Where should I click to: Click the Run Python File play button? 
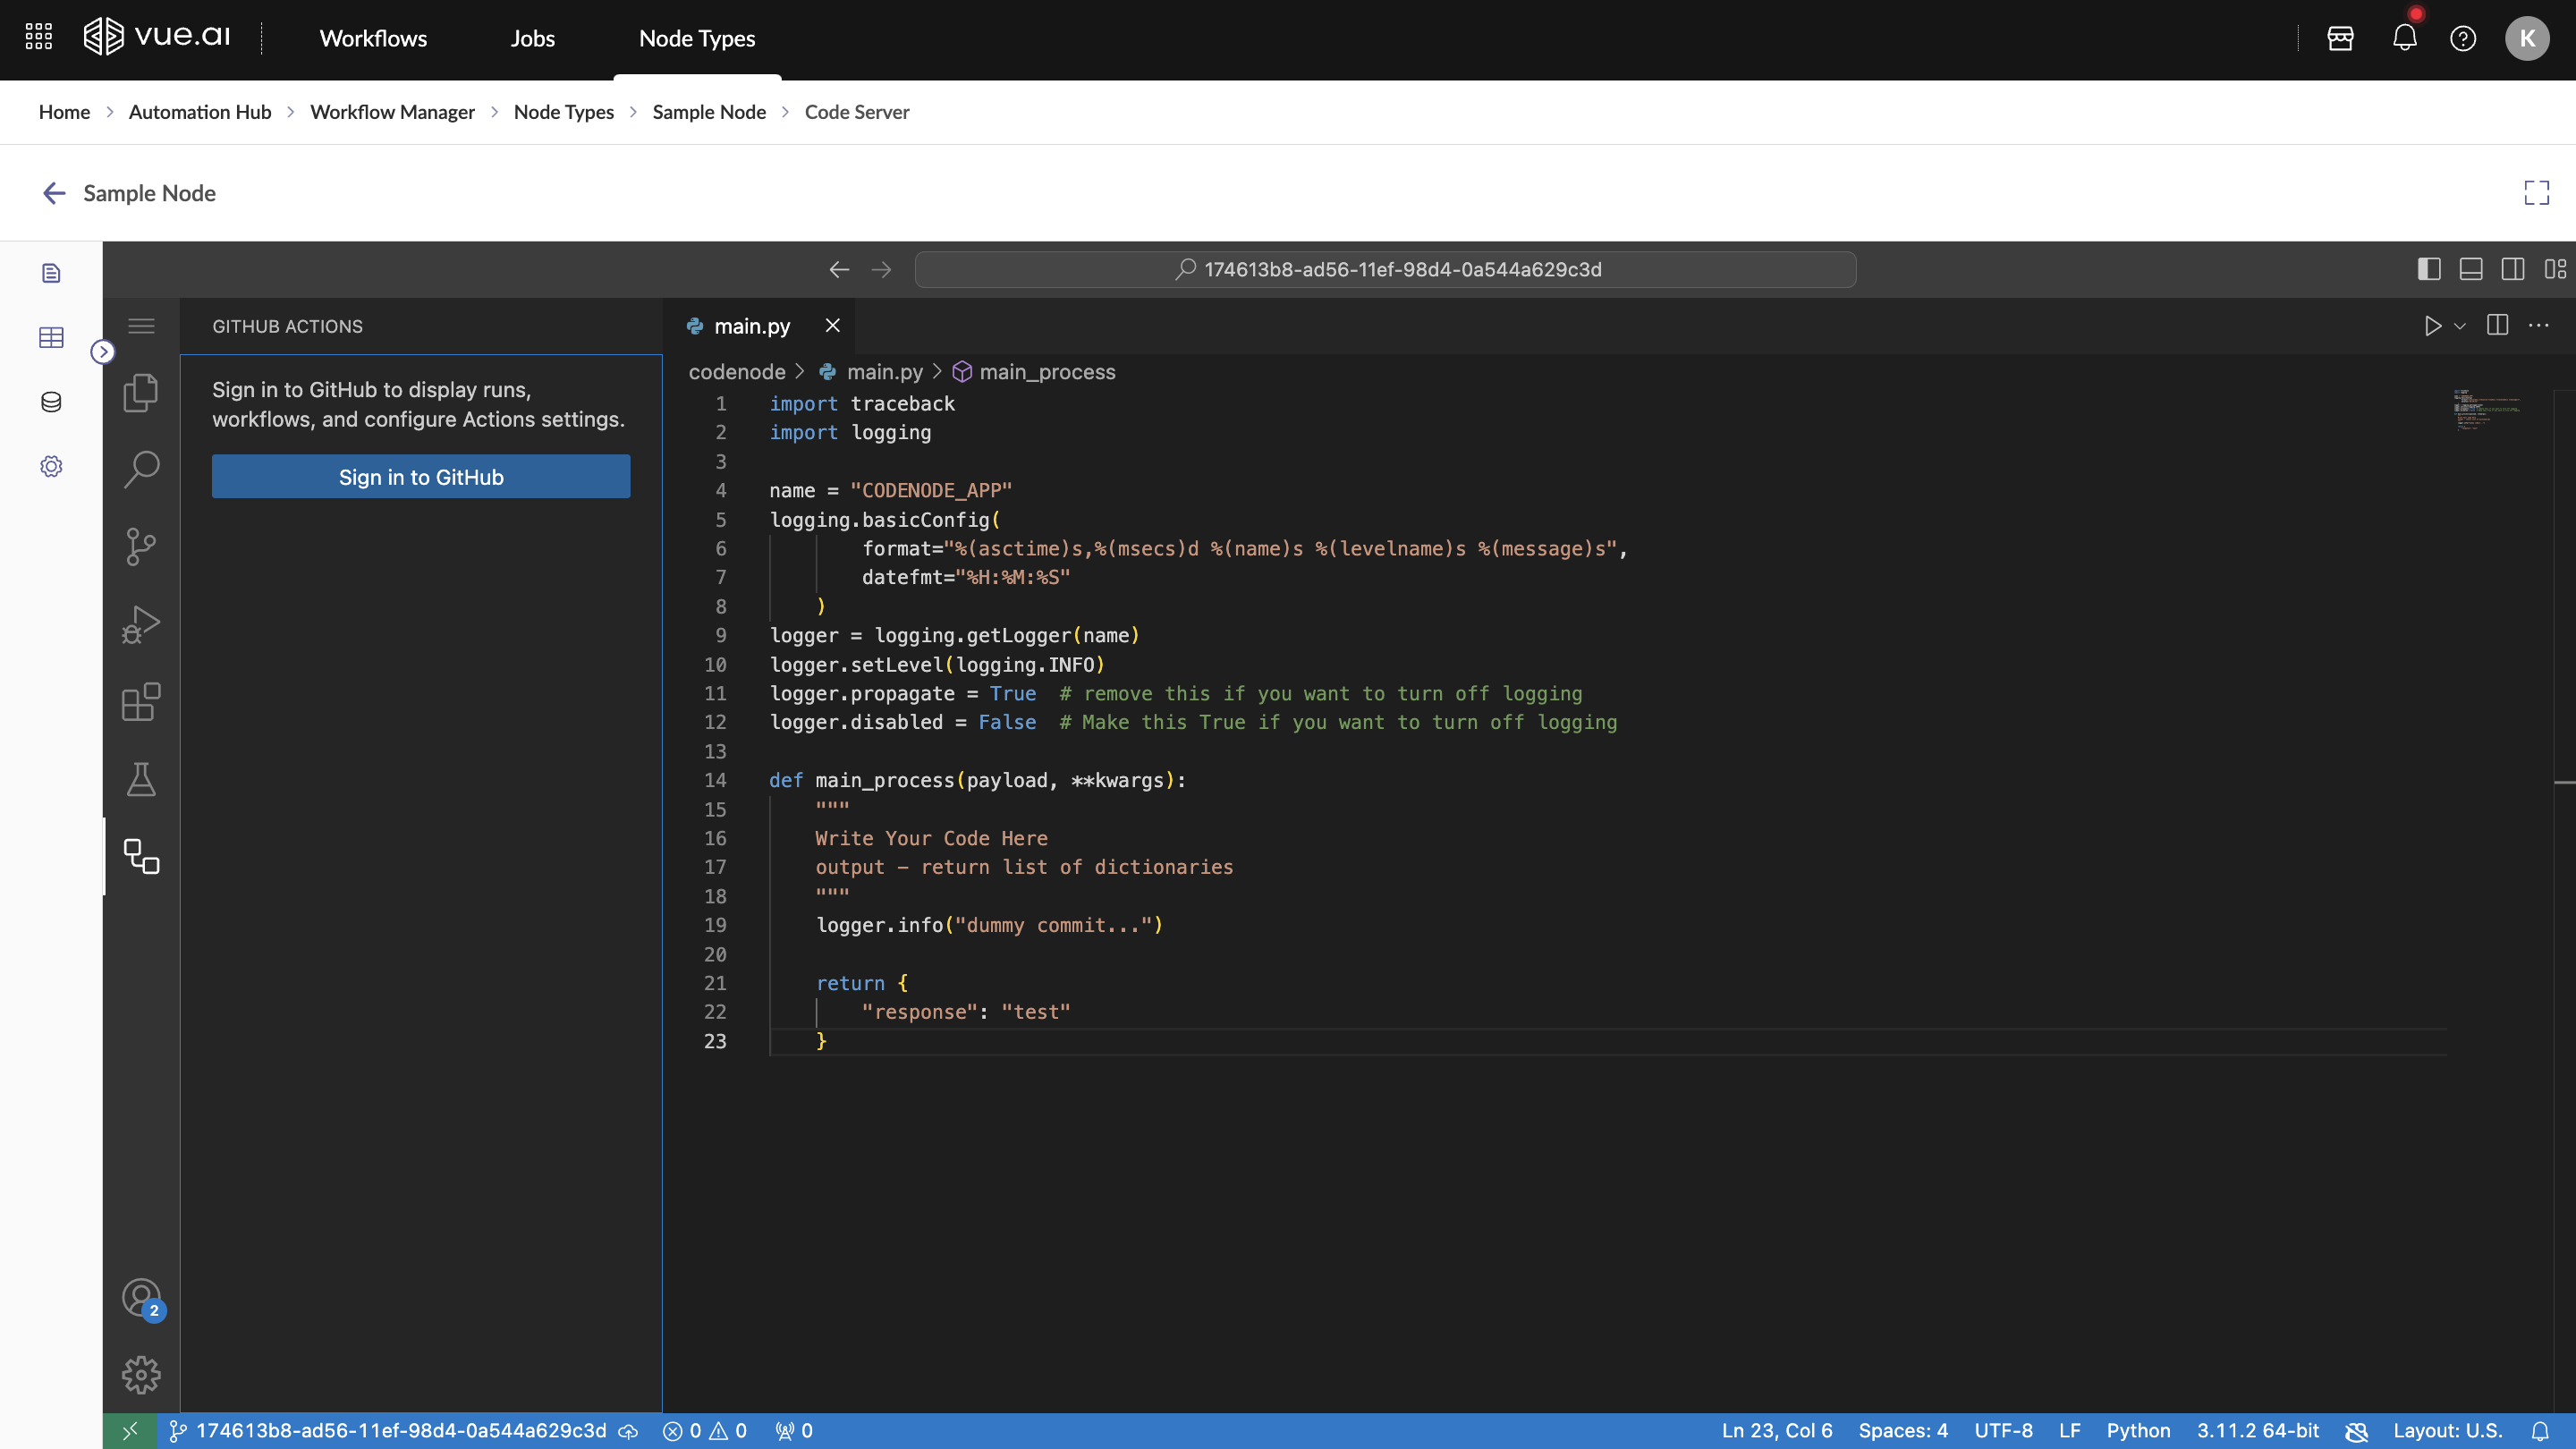pyautogui.click(x=2432, y=326)
